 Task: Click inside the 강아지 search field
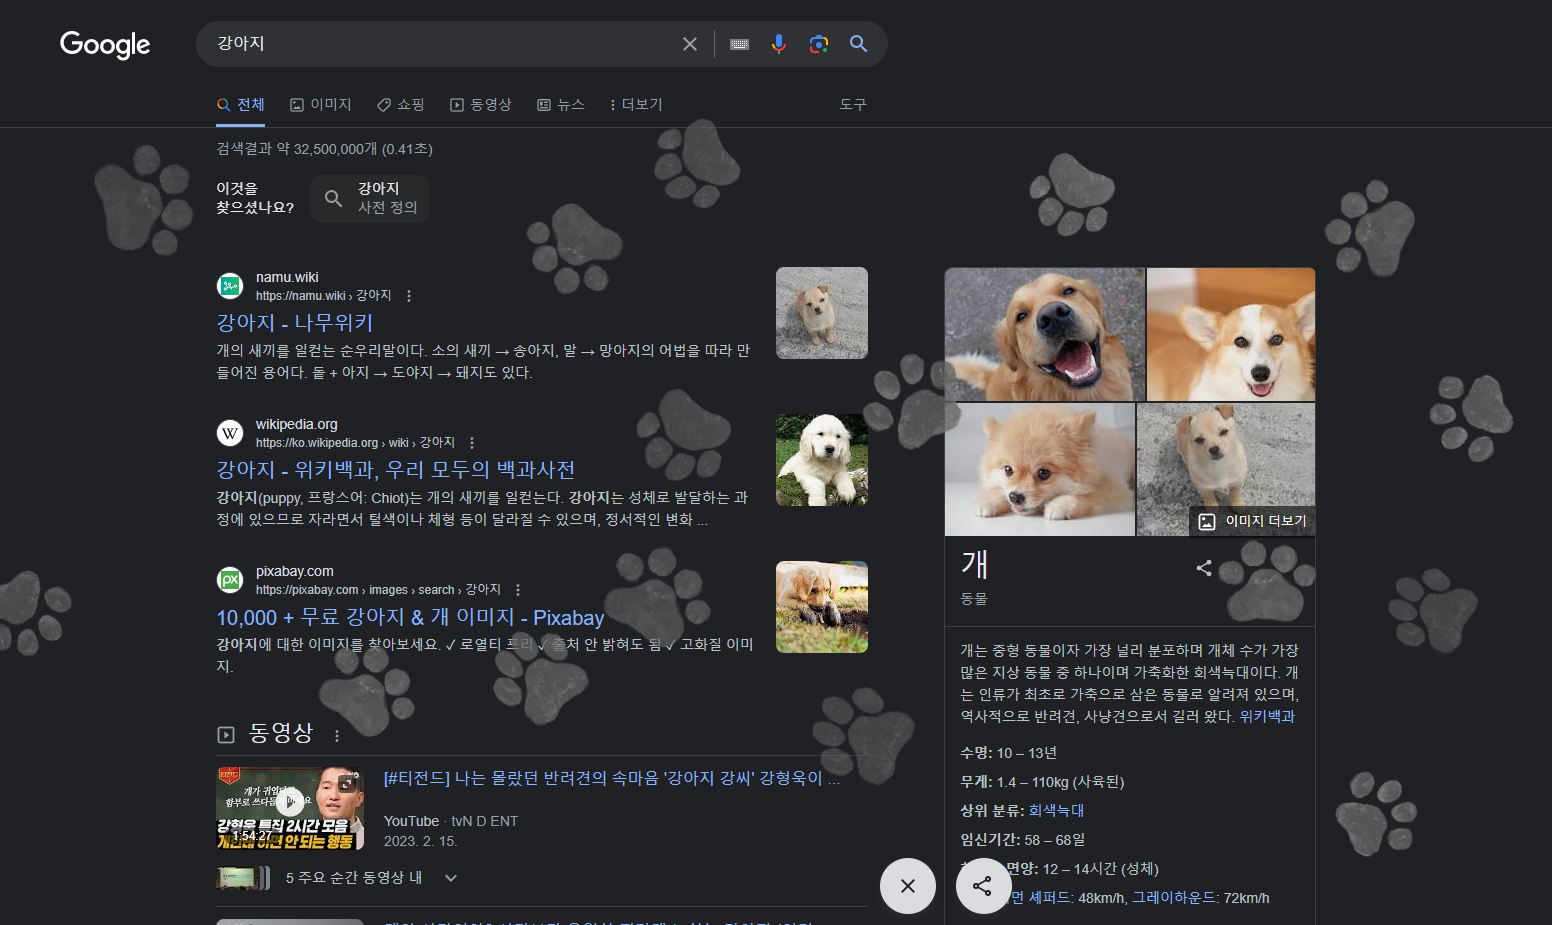click(x=440, y=44)
